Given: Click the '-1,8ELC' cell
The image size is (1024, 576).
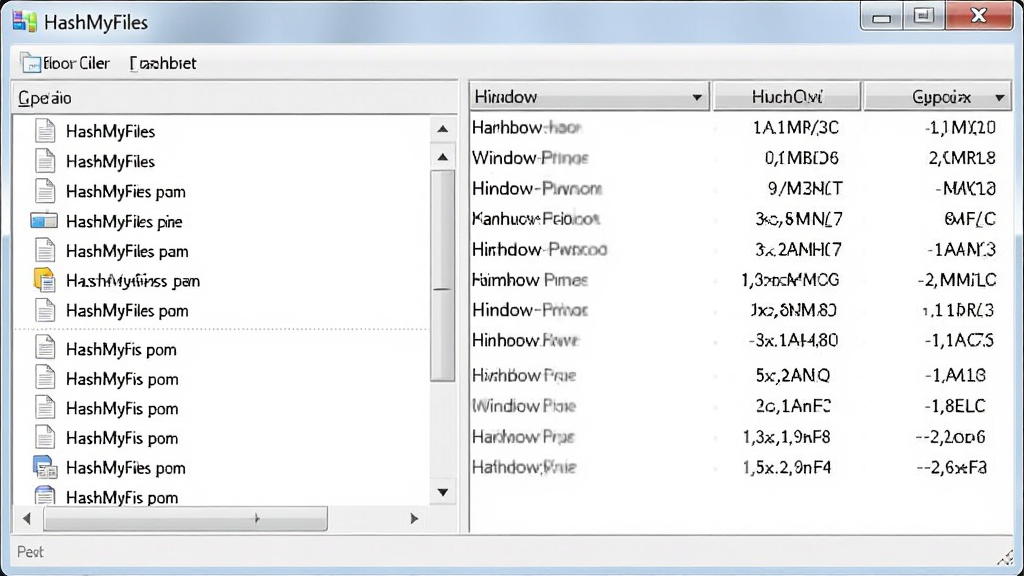Looking at the screenshot, I should coord(954,406).
